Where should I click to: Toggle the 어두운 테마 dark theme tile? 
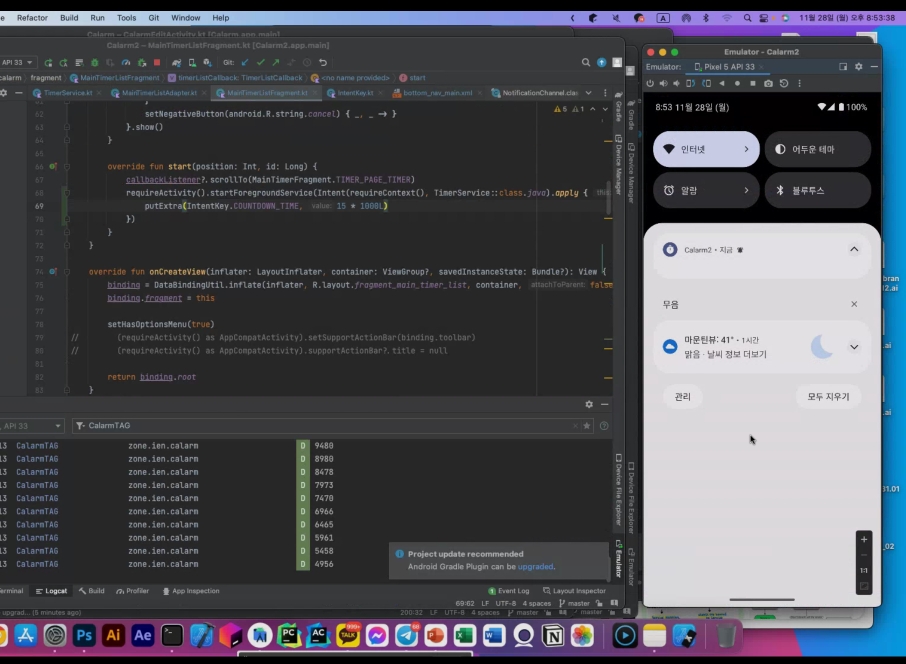[818, 149]
